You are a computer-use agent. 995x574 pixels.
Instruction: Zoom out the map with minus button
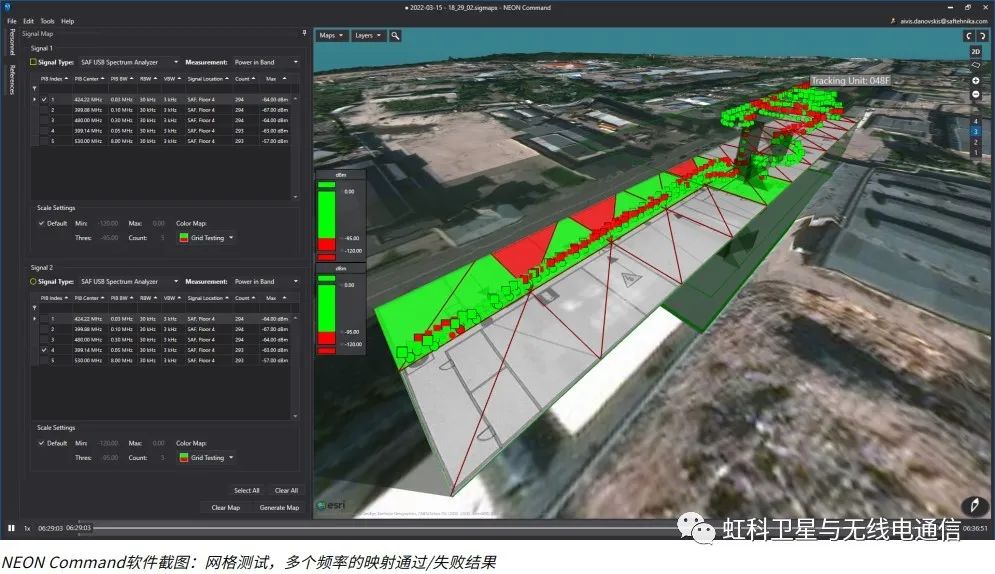975,95
